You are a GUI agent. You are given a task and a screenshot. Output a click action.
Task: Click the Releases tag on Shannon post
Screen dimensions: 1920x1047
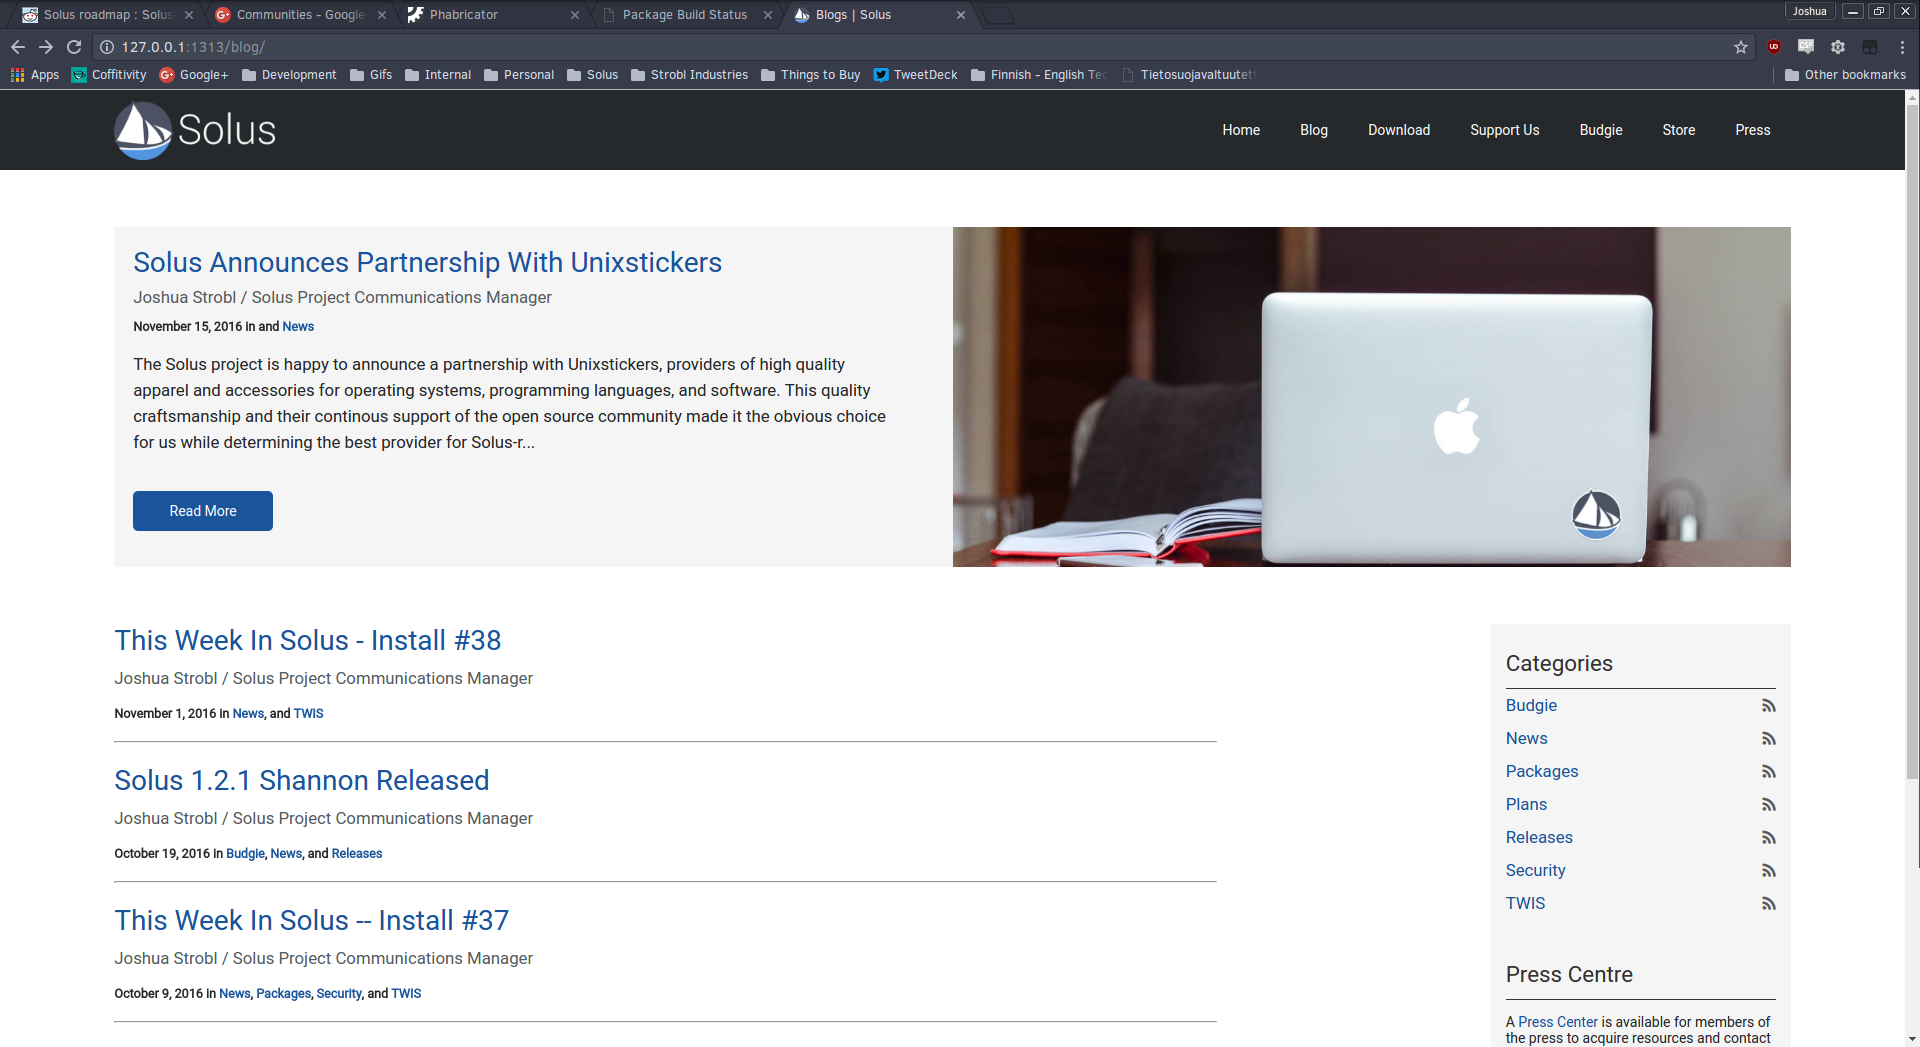357,853
